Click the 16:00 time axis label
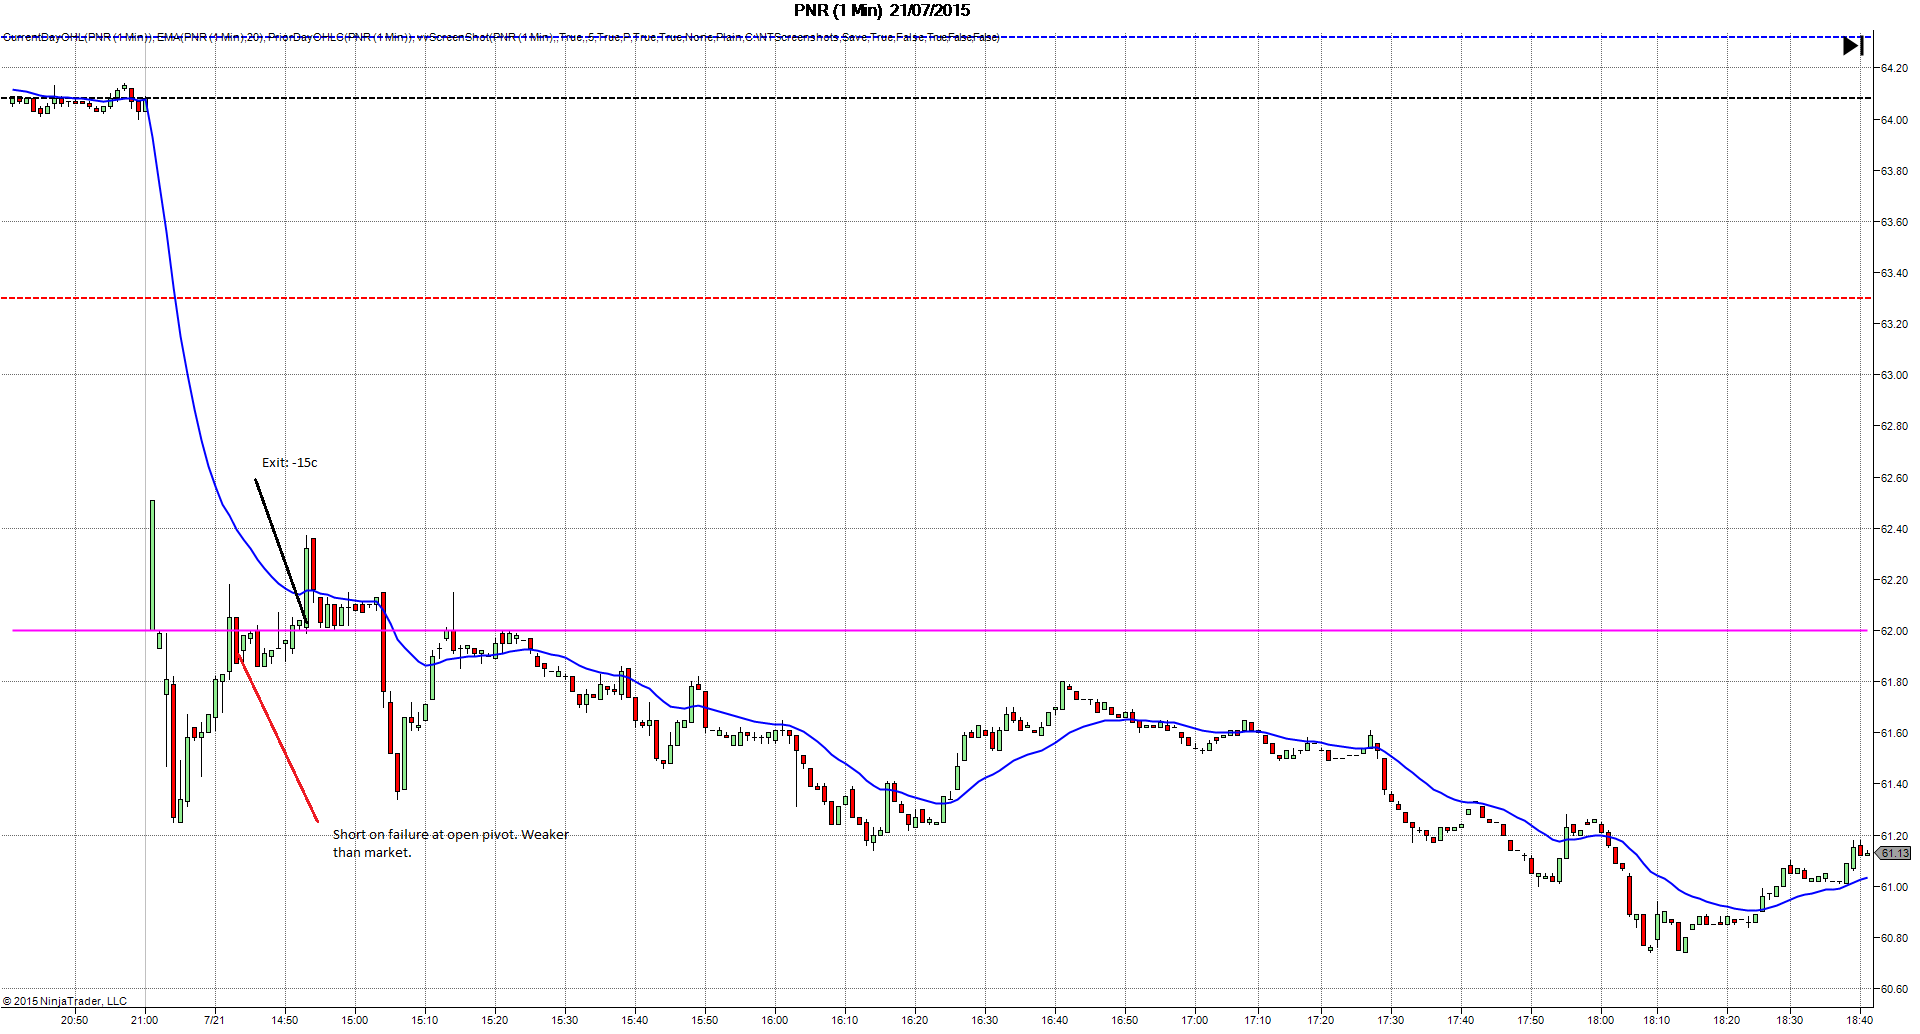 coord(775,1020)
